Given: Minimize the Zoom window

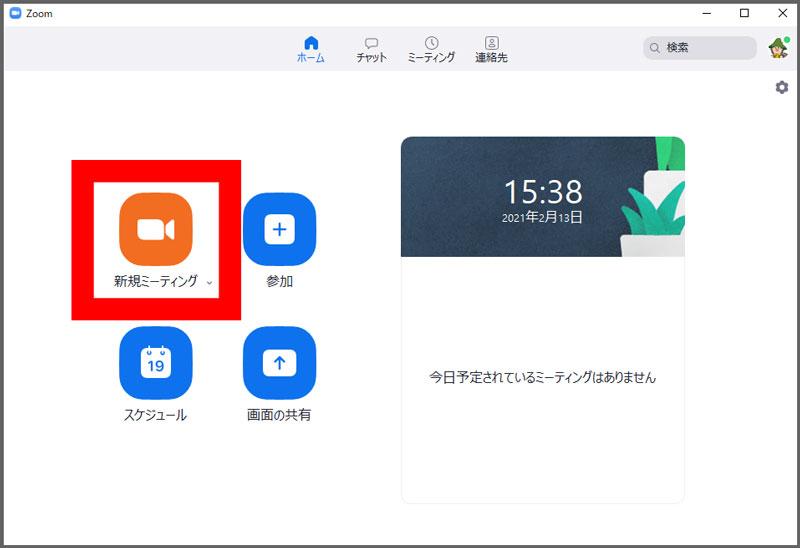Looking at the screenshot, I should tap(707, 13).
